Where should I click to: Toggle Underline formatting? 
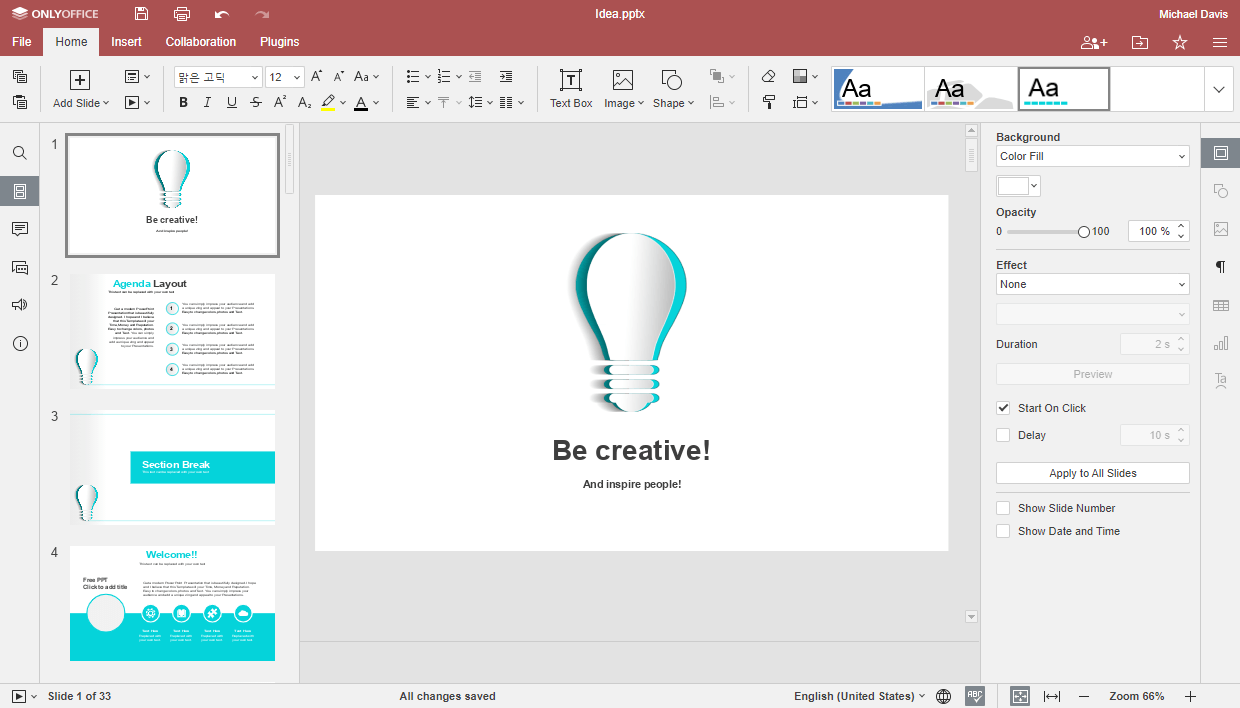click(232, 102)
